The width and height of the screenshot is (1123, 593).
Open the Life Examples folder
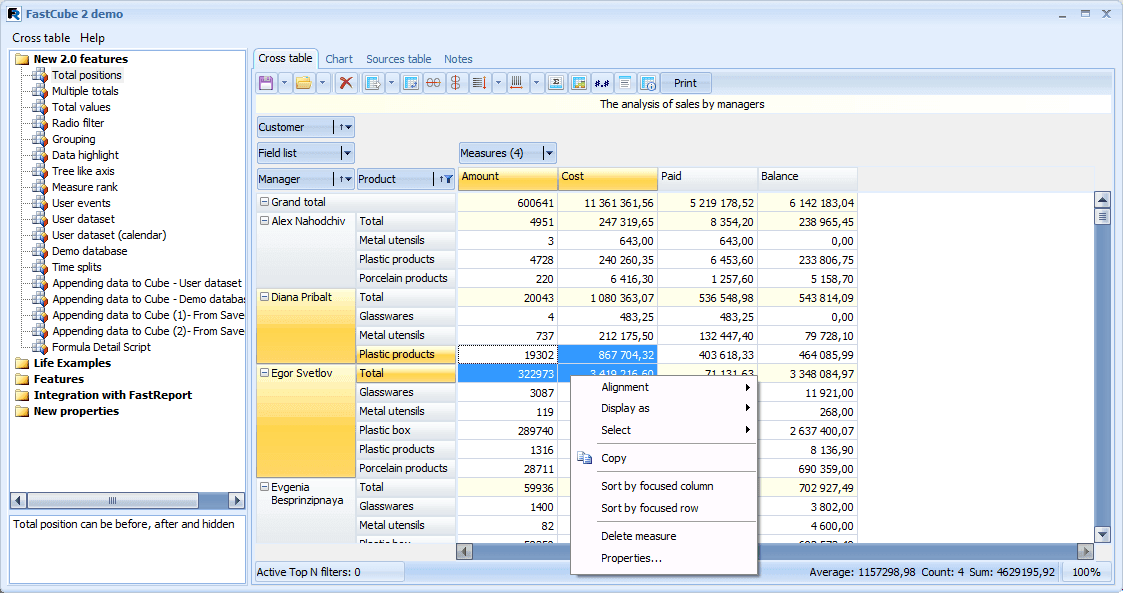(72, 363)
